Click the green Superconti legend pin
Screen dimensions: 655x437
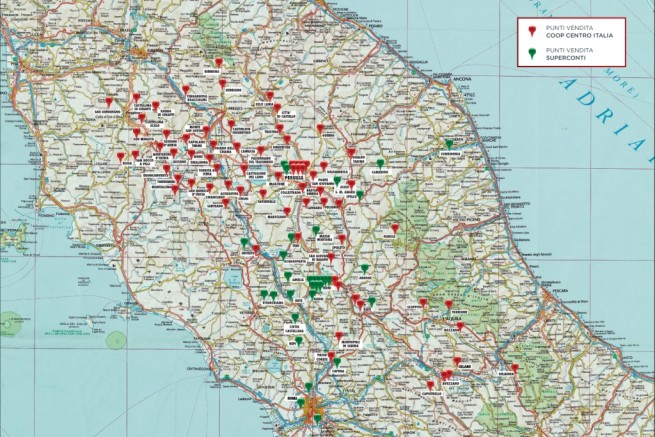click(533, 53)
